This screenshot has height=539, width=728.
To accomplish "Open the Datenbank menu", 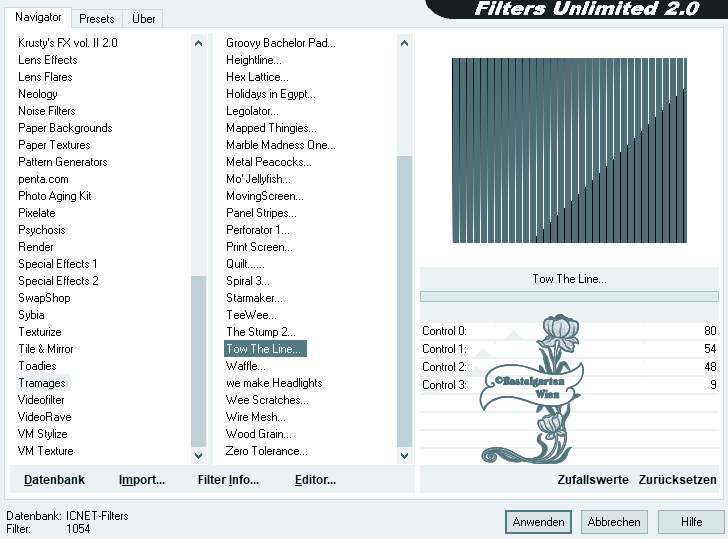I will 54,480.
